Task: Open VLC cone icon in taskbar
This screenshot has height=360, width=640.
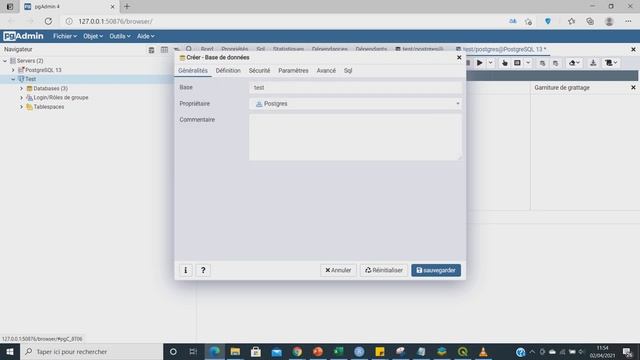Action: click(x=483, y=351)
